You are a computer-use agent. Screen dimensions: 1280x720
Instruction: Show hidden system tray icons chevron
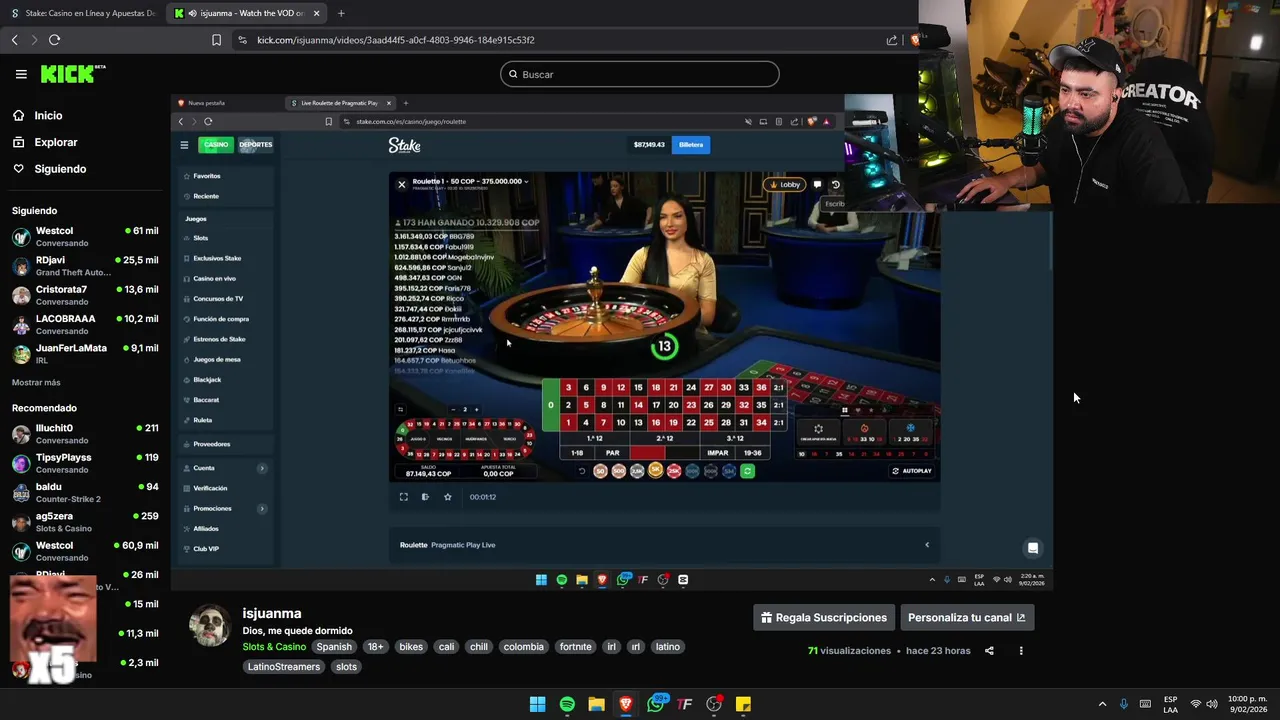(1102, 704)
